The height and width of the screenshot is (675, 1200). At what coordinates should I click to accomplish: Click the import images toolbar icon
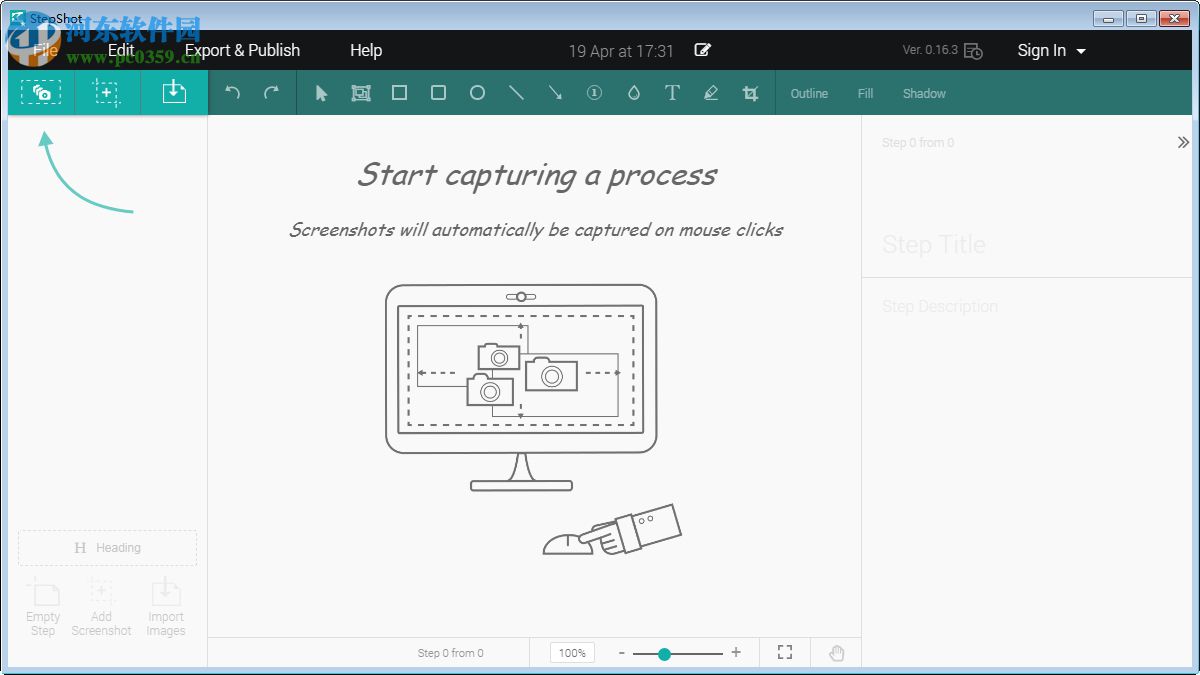click(174, 93)
